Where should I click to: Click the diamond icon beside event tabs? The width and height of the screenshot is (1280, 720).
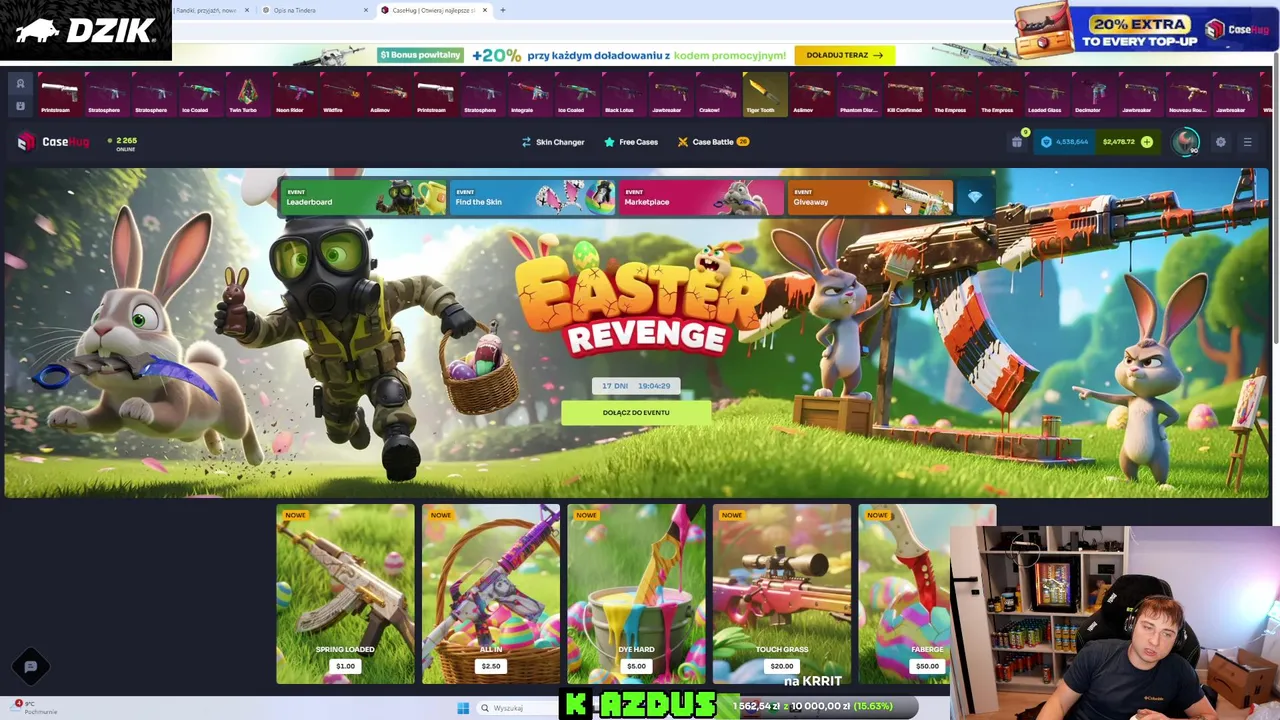click(975, 198)
